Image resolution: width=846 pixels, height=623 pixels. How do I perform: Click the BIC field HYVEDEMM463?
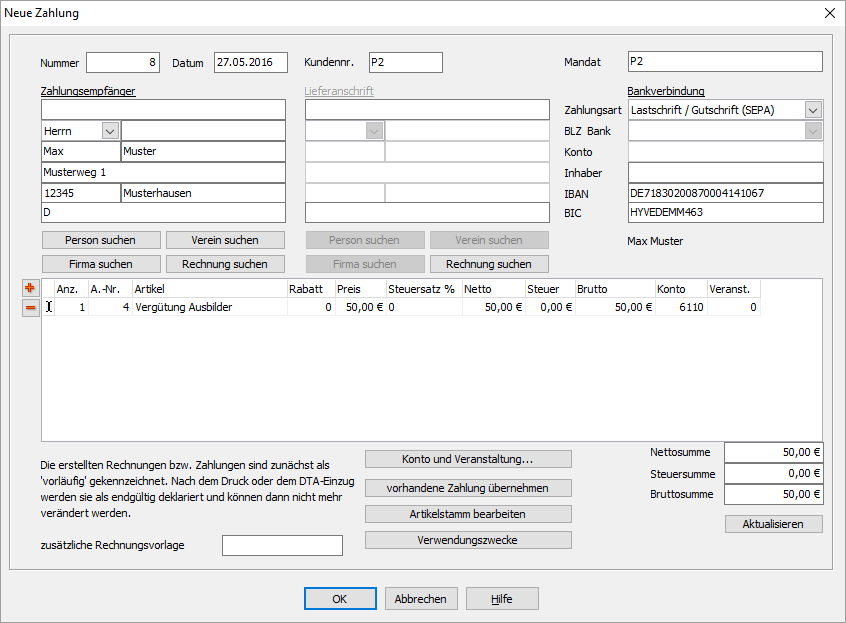pos(726,213)
